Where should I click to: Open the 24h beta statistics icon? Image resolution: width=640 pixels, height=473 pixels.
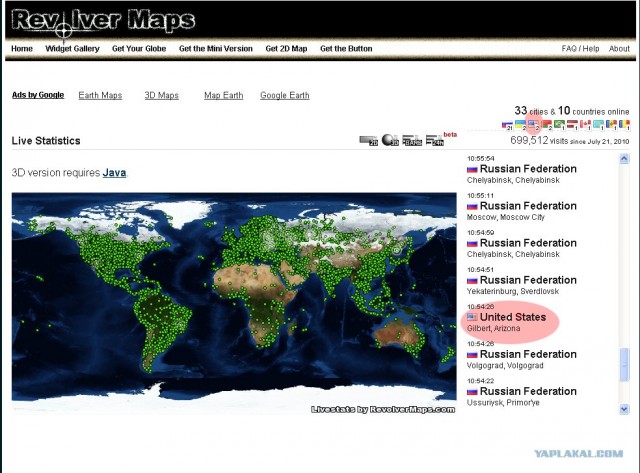point(434,140)
